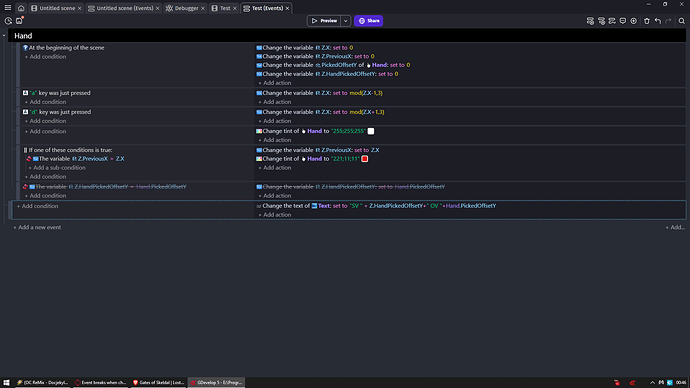Select action setting Z.HandPickedOffsetY to 0
Screen dimensions: 690x388
coord(327,74)
